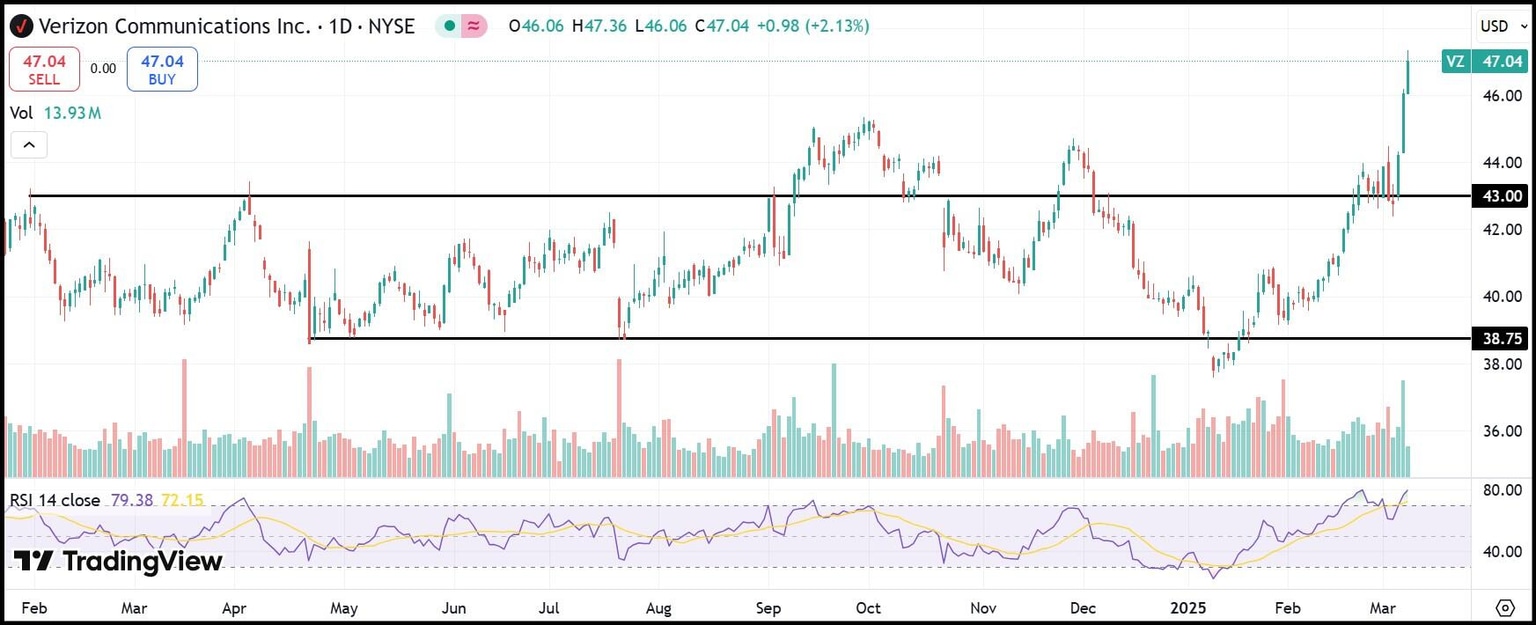The height and width of the screenshot is (625, 1536).
Task: Click the VZ symbol price tag
Action: tap(1456, 61)
